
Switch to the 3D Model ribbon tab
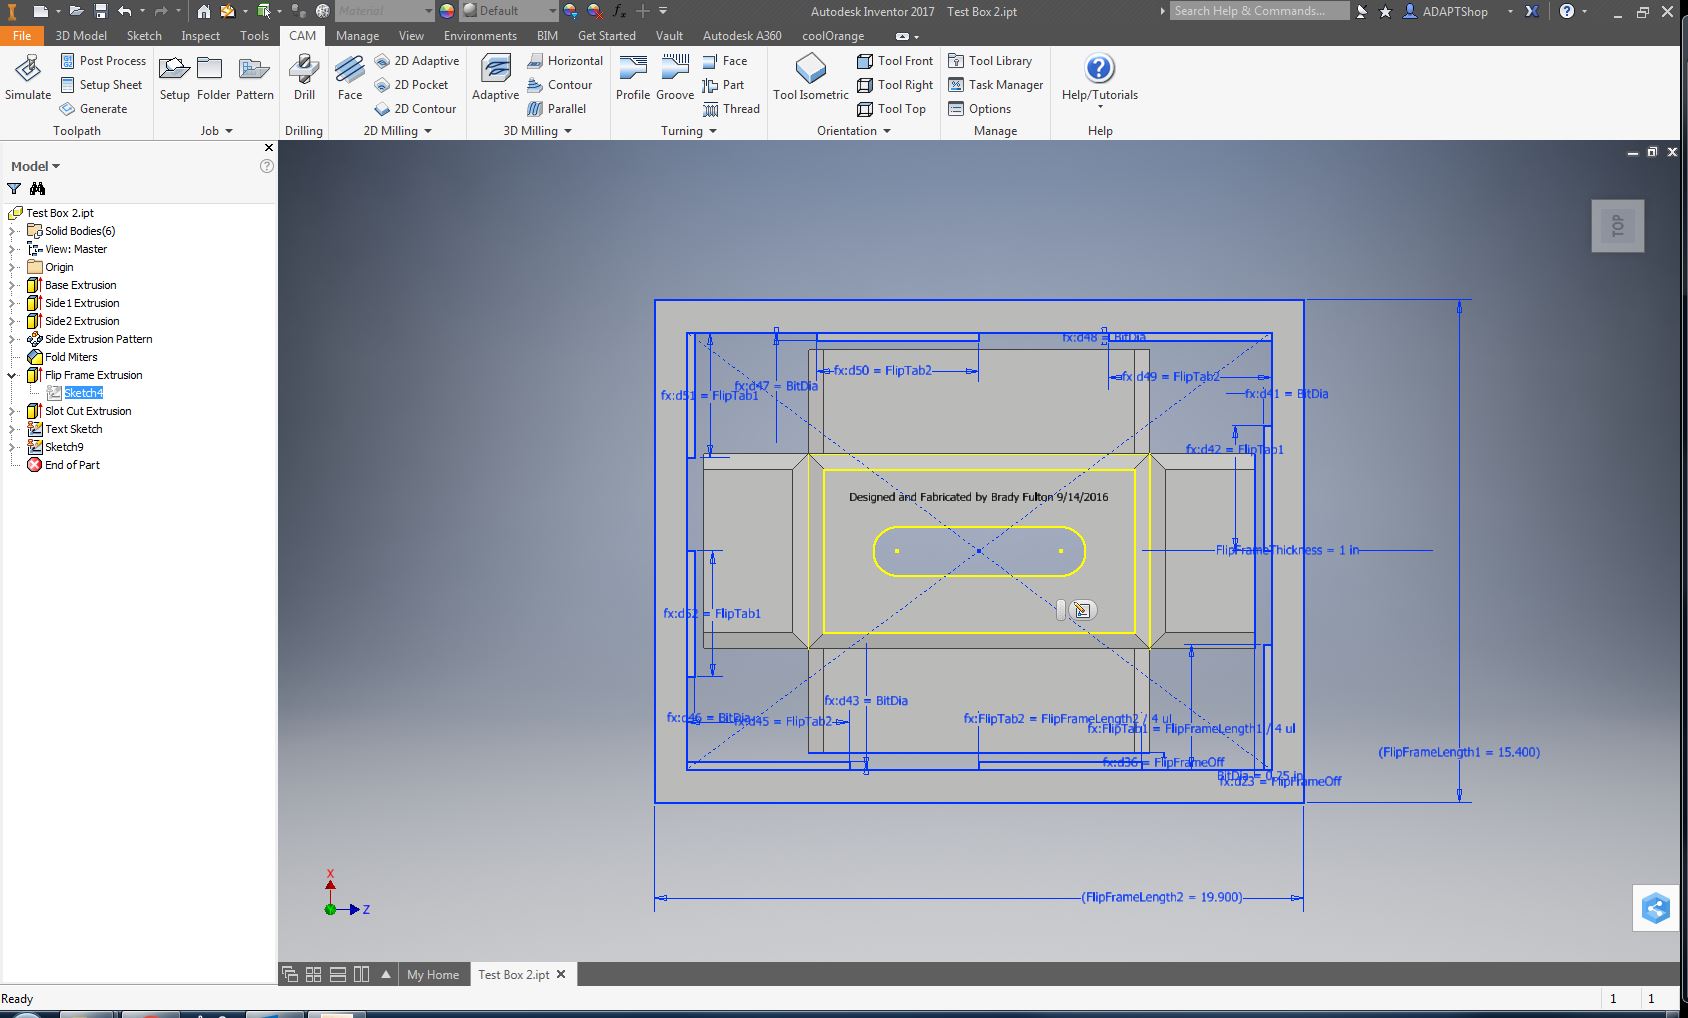pos(81,36)
